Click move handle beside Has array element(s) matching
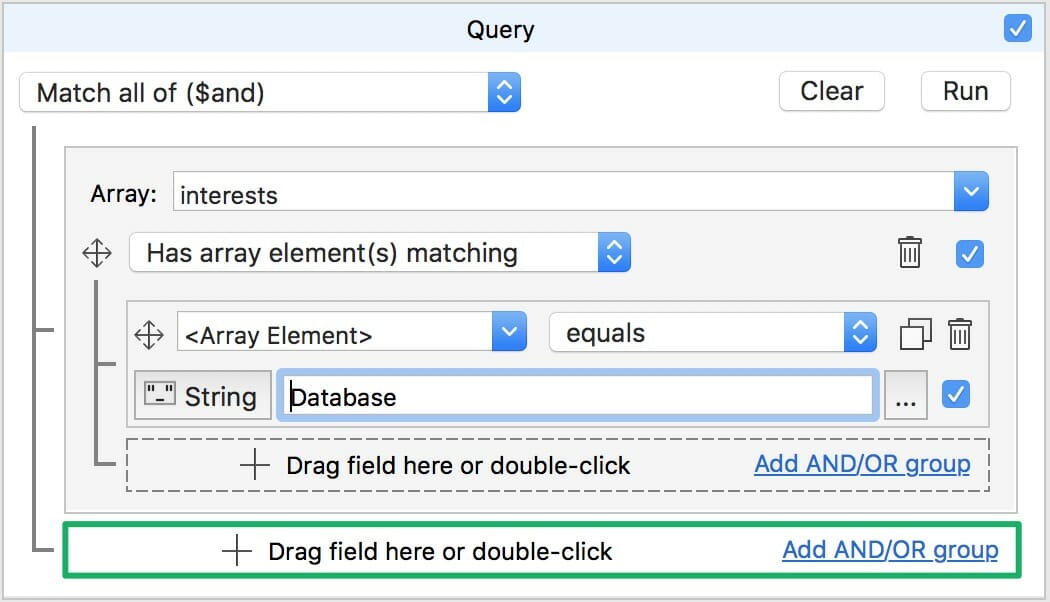Image resolution: width=1050 pixels, height=602 pixels. click(97, 253)
